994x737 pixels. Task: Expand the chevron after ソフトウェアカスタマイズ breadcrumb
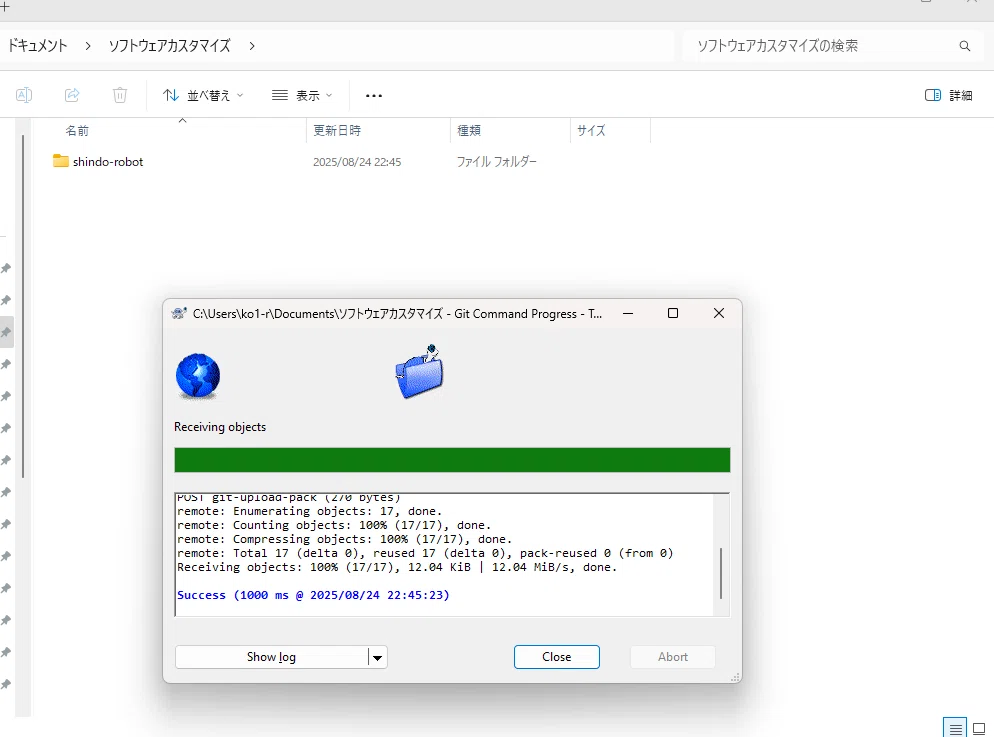point(252,46)
